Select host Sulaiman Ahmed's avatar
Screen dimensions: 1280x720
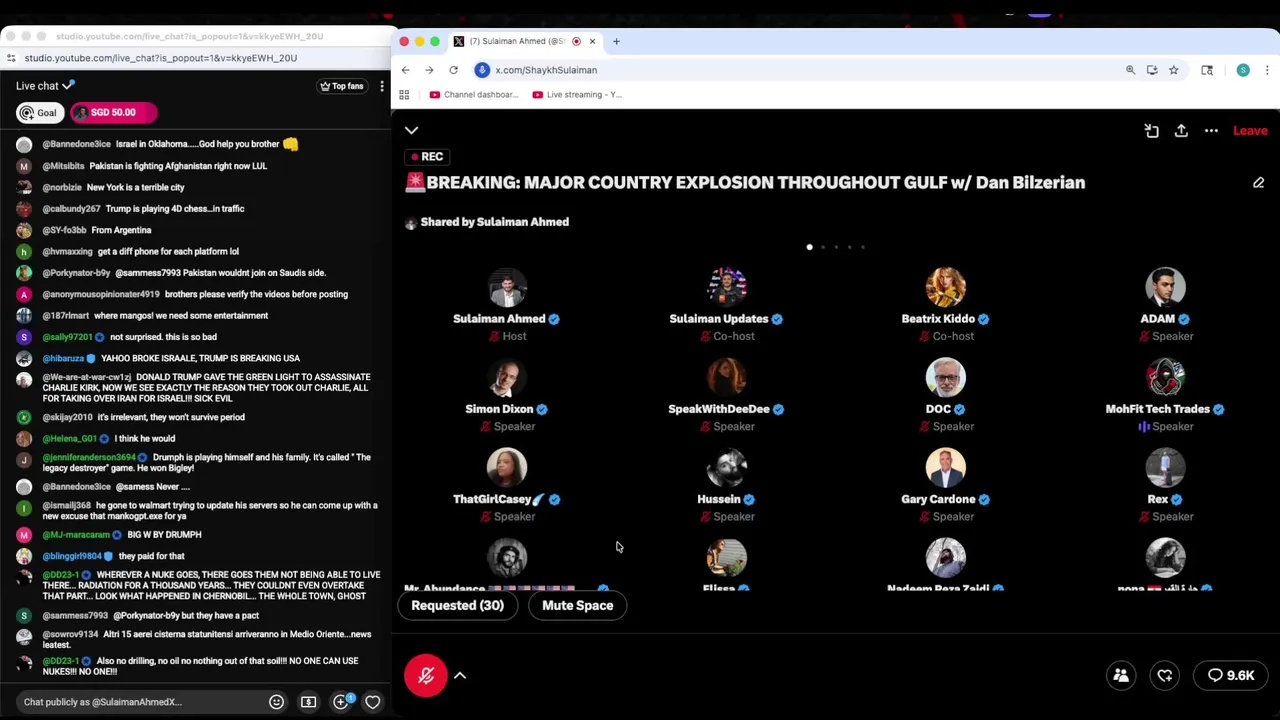pos(507,287)
